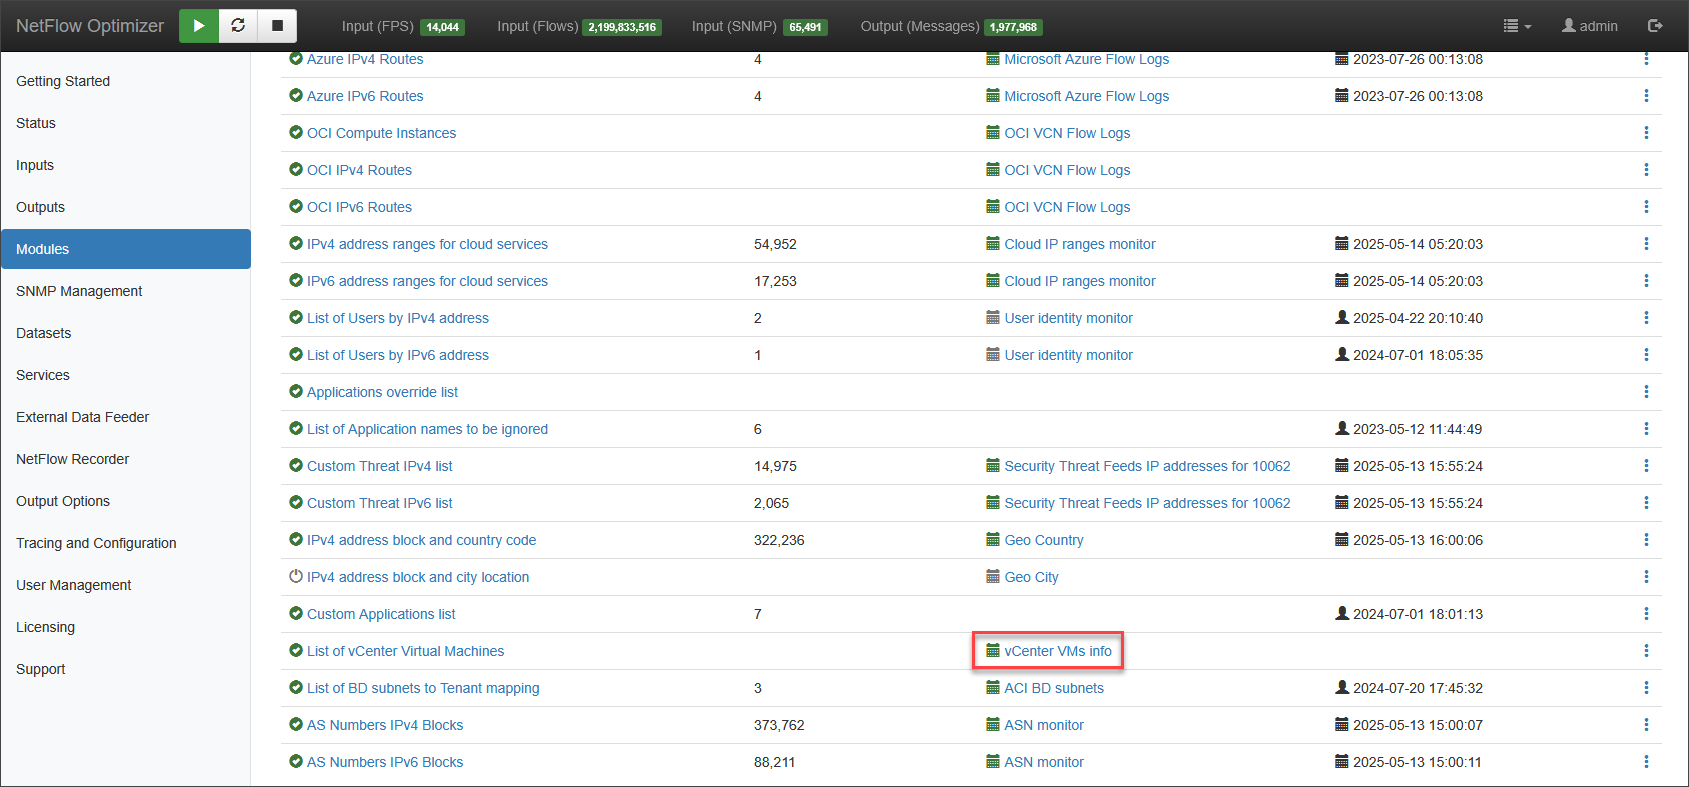Open actions menu for IPv4 city location row
Screen dimensions: 1689x787
click(x=1646, y=577)
